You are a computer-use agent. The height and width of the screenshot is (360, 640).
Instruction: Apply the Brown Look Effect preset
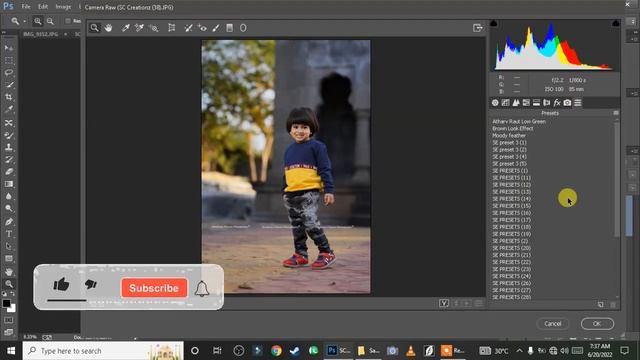coord(513,129)
